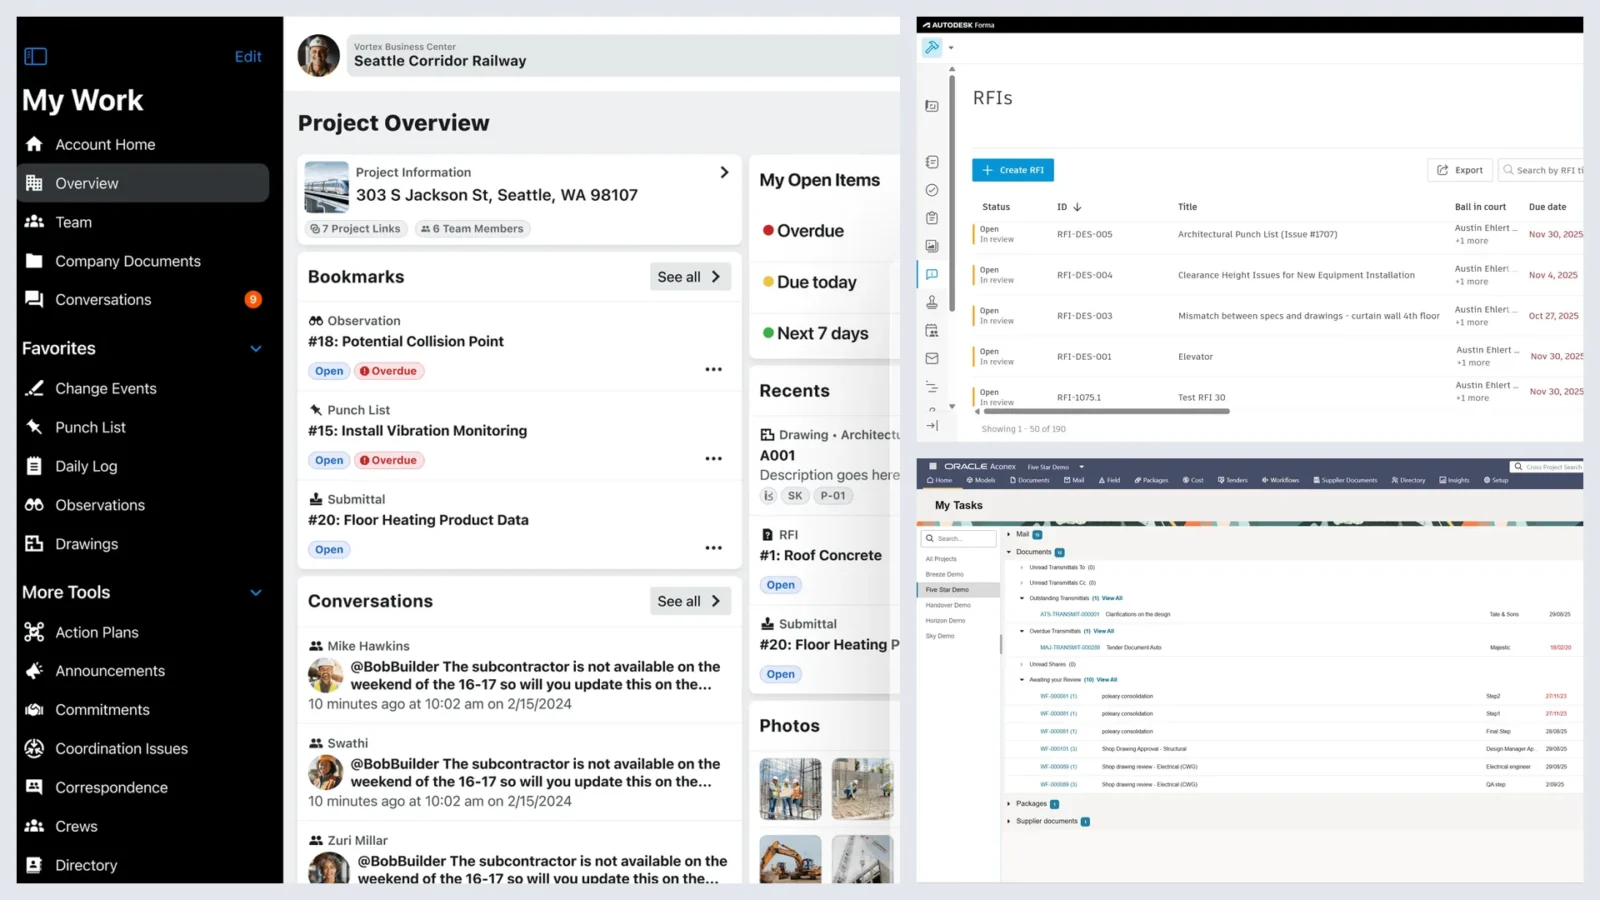The width and height of the screenshot is (1600, 900).
Task: Click the 7 Project Links chip
Action: 355,229
